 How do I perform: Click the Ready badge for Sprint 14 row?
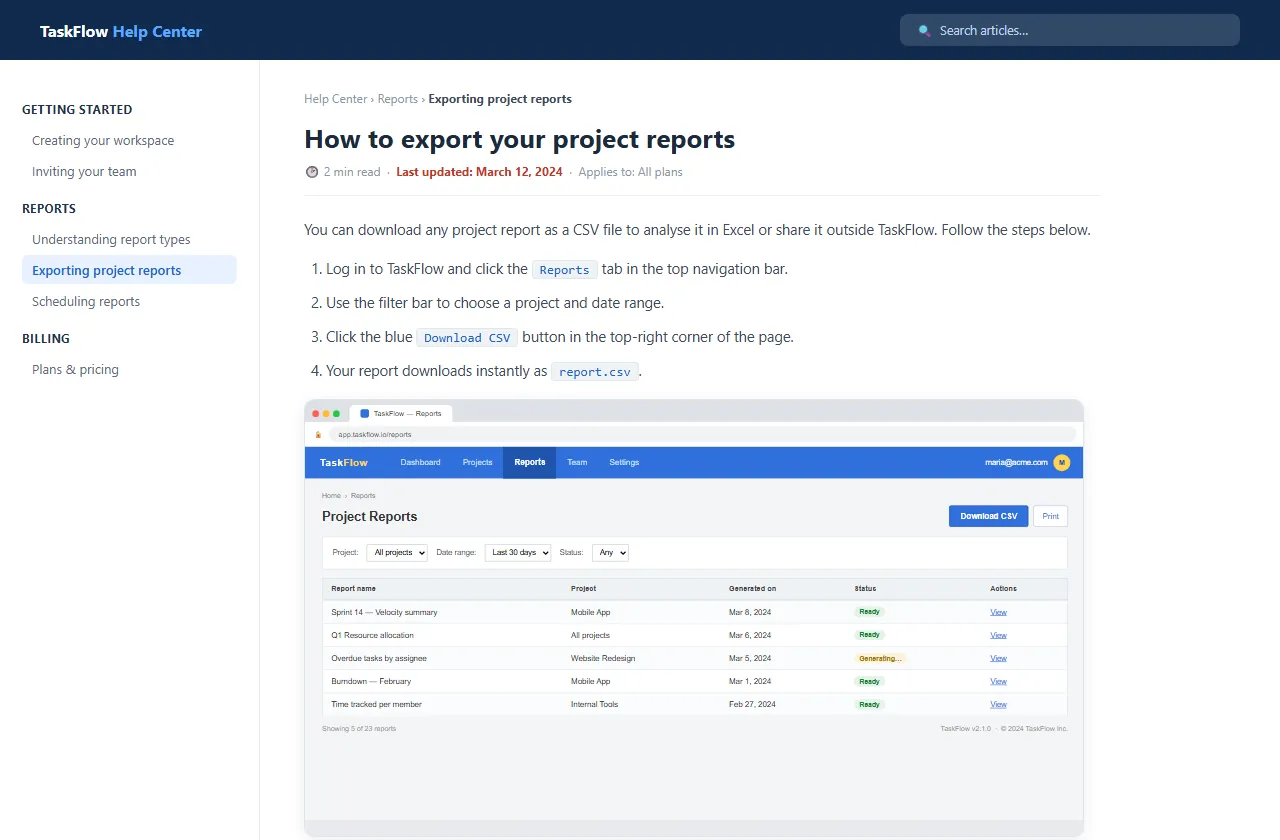pos(869,612)
